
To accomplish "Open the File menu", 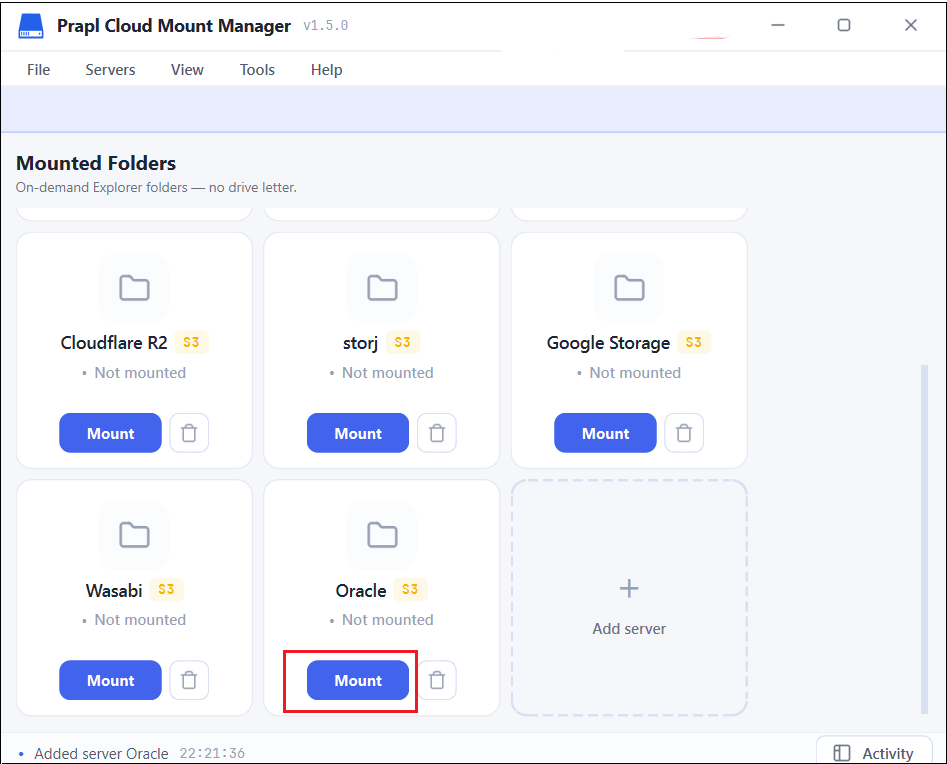I will [x=39, y=69].
